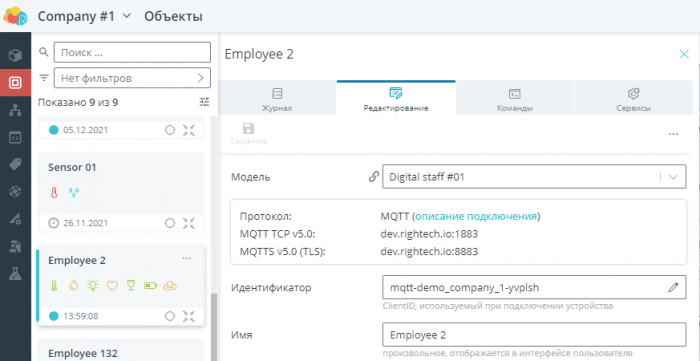The width and height of the screenshot is (700, 361).
Task: Select the hierarchy tree icon in the sidebar
Action: 15,110
